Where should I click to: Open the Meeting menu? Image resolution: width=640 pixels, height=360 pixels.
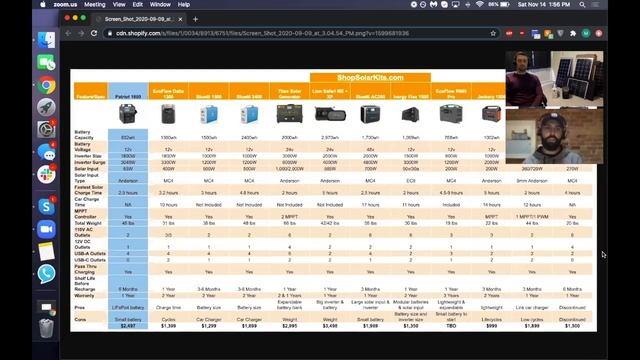[95, 4]
